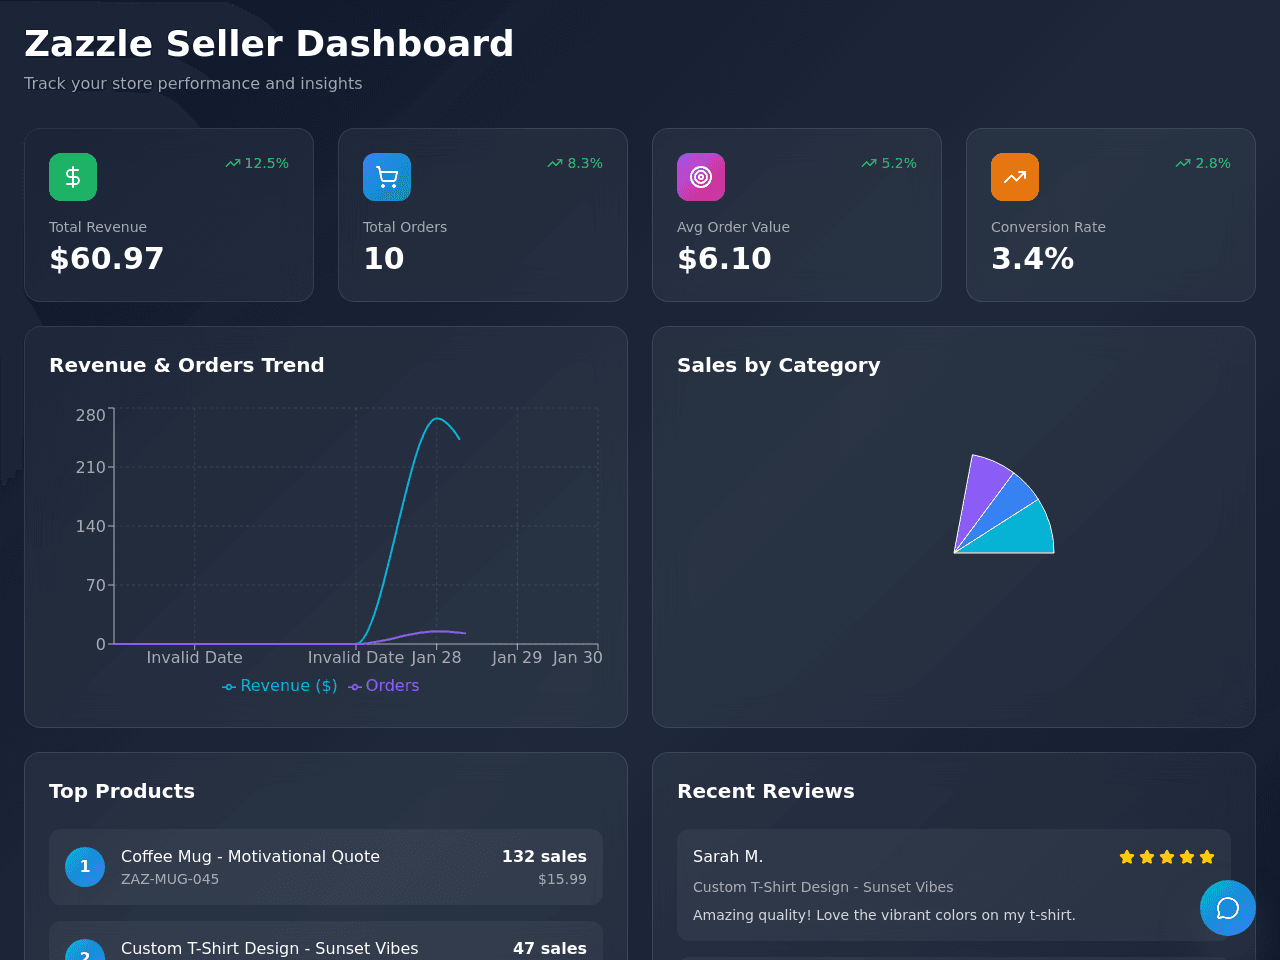Click the blue shopping cart orders icon
This screenshot has height=960, width=1280.
pos(387,177)
